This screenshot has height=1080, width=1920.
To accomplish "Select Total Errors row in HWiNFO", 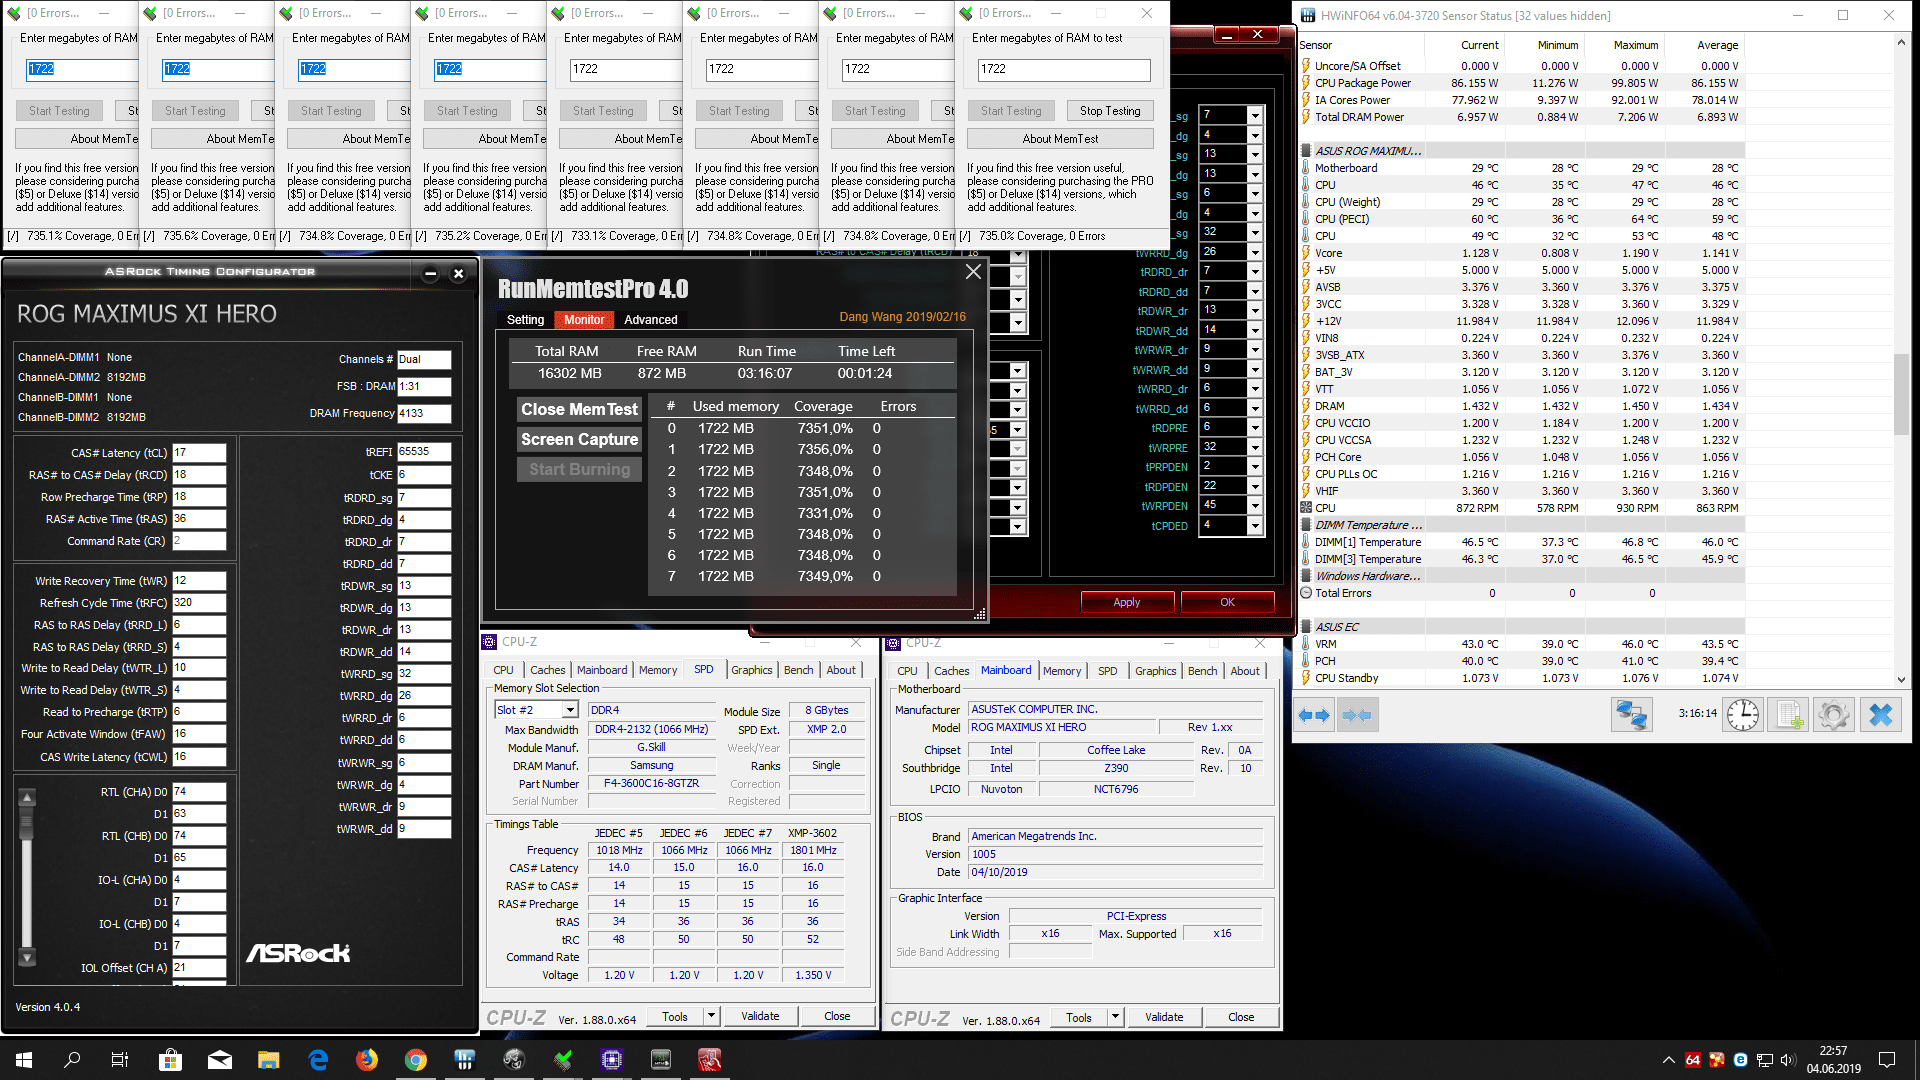I will coord(1520,593).
